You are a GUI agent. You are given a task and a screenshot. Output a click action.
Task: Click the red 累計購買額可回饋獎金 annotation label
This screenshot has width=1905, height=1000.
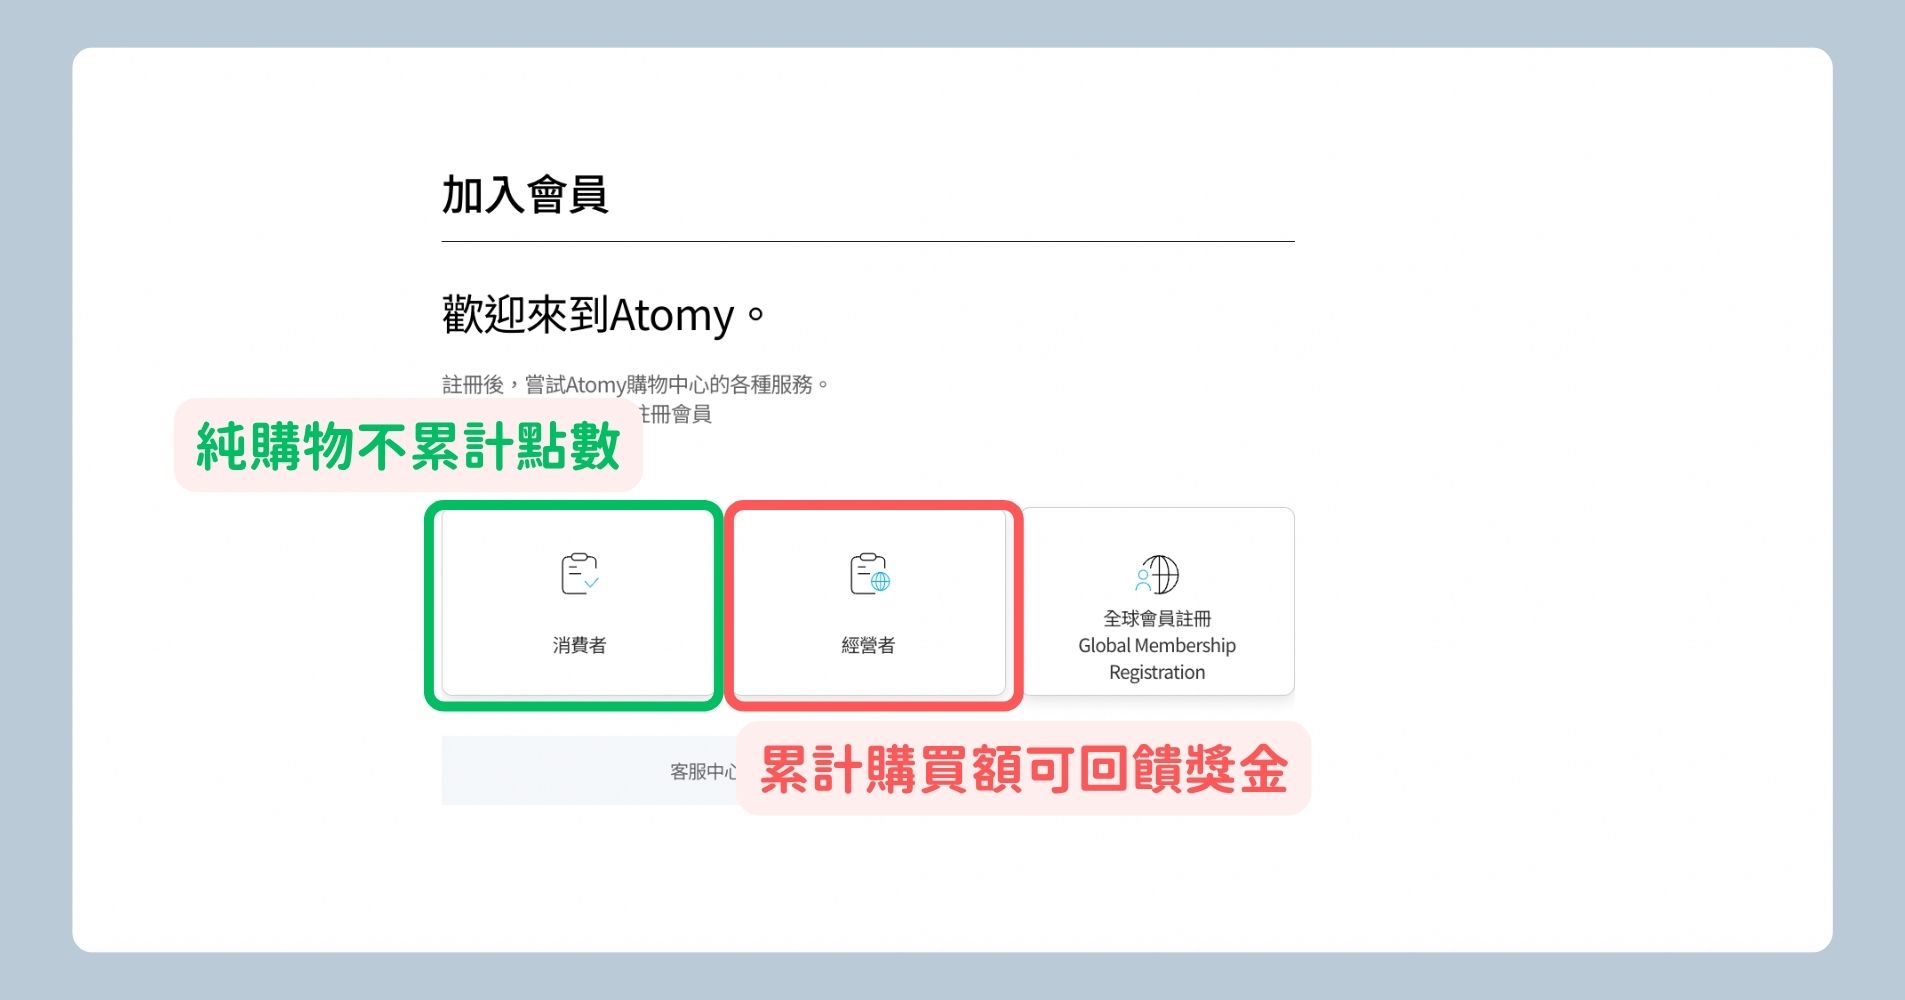1023,768
